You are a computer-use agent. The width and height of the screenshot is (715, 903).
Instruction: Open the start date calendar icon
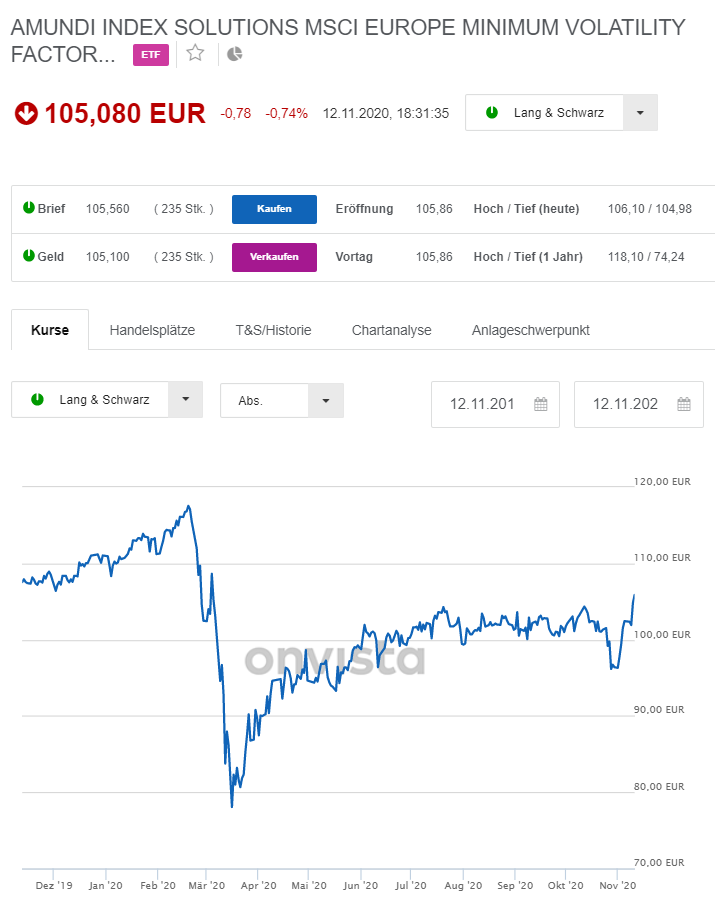541,404
